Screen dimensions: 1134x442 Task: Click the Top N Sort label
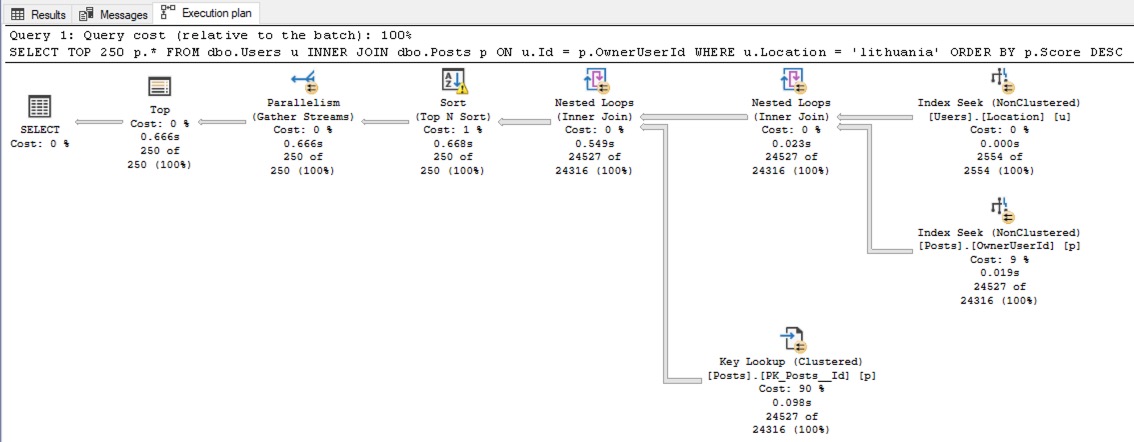[x=455, y=116]
